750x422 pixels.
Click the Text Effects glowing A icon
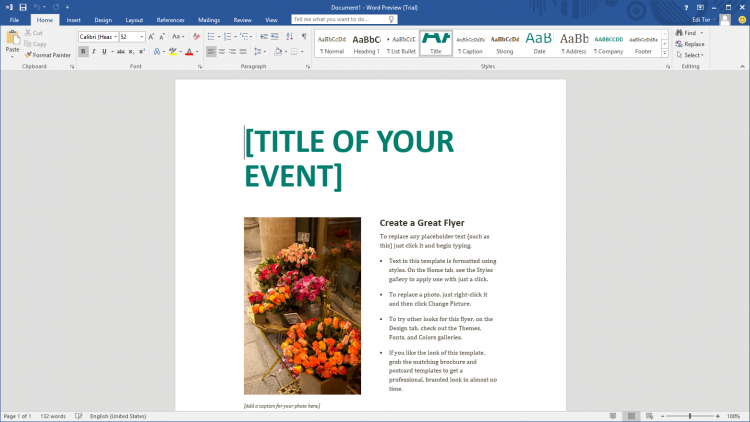coord(157,52)
